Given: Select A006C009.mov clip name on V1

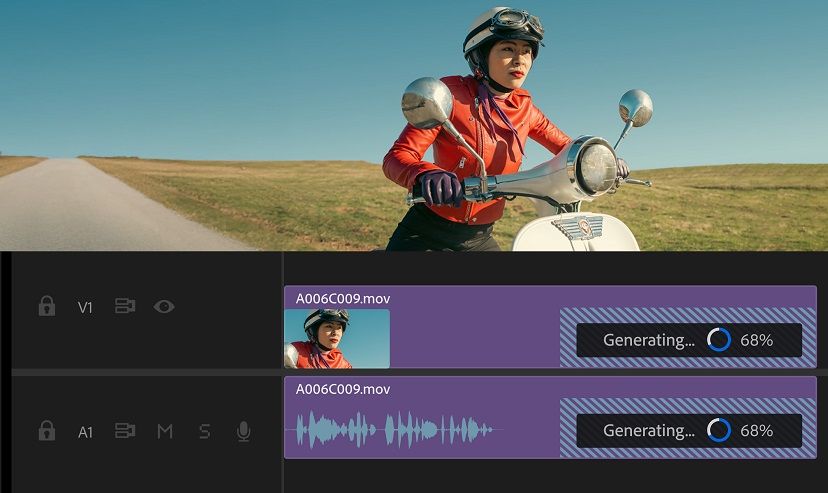Looking at the screenshot, I should (343, 298).
